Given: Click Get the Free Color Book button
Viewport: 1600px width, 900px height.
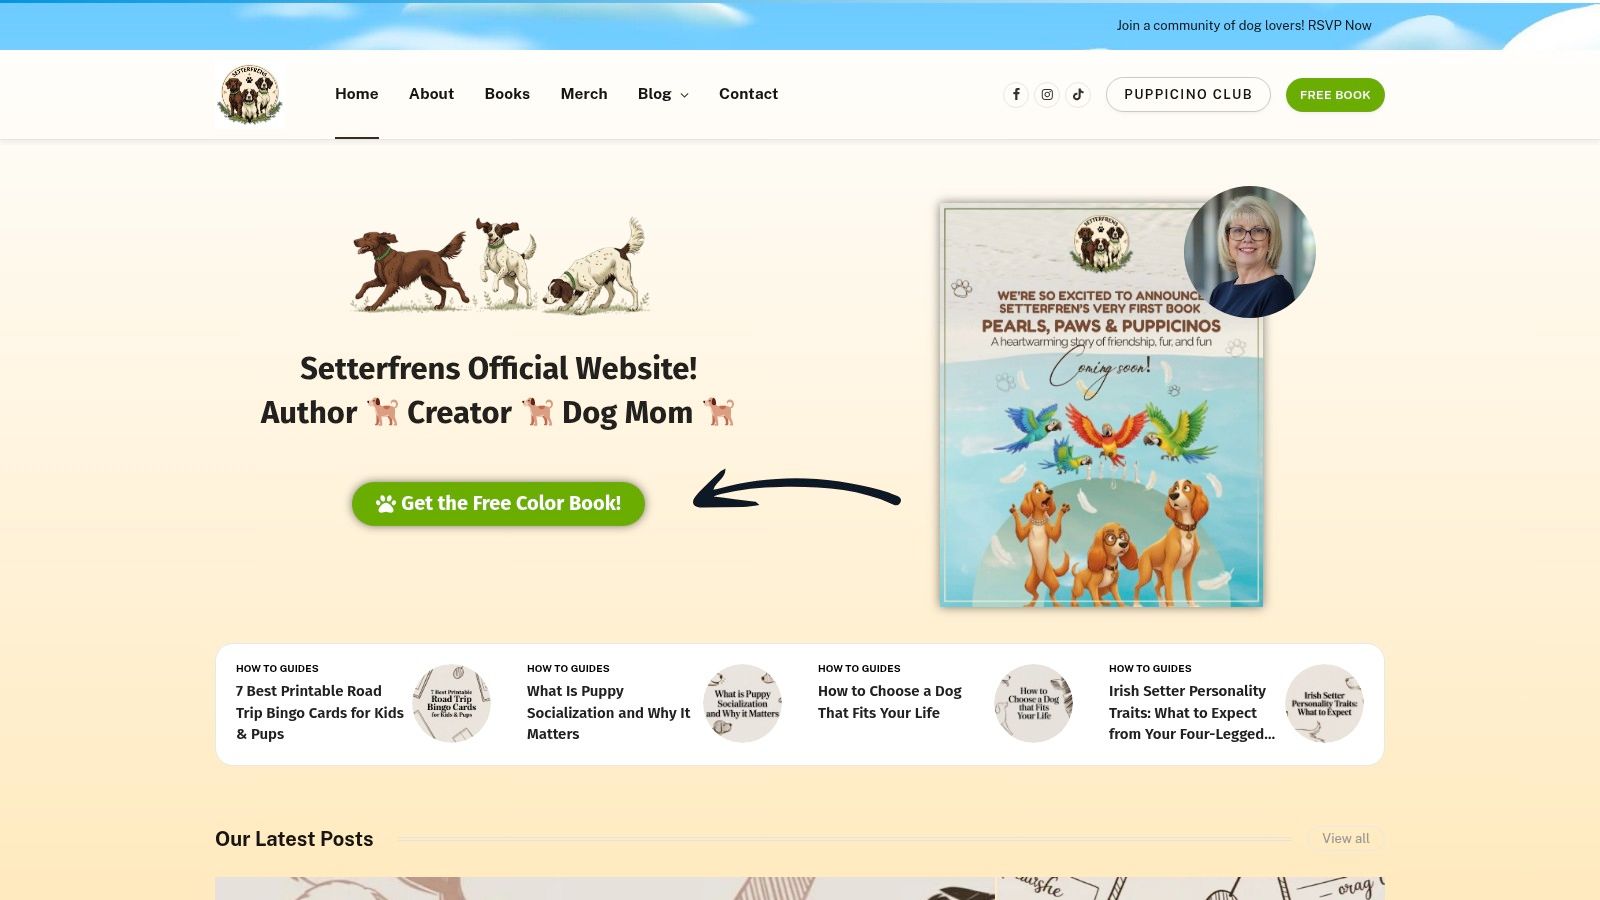Looking at the screenshot, I should click(x=497, y=503).
